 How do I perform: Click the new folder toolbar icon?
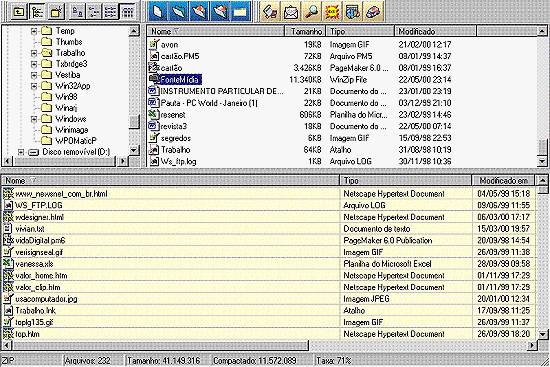56,12
